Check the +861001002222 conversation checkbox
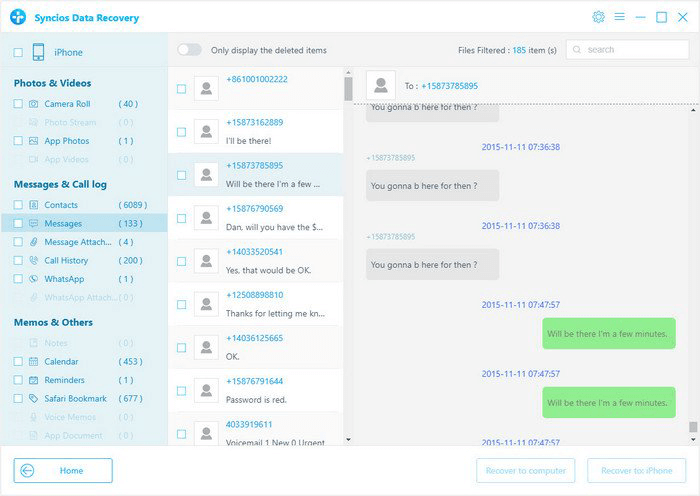700x496 pixels. click(x=181, y=89)
